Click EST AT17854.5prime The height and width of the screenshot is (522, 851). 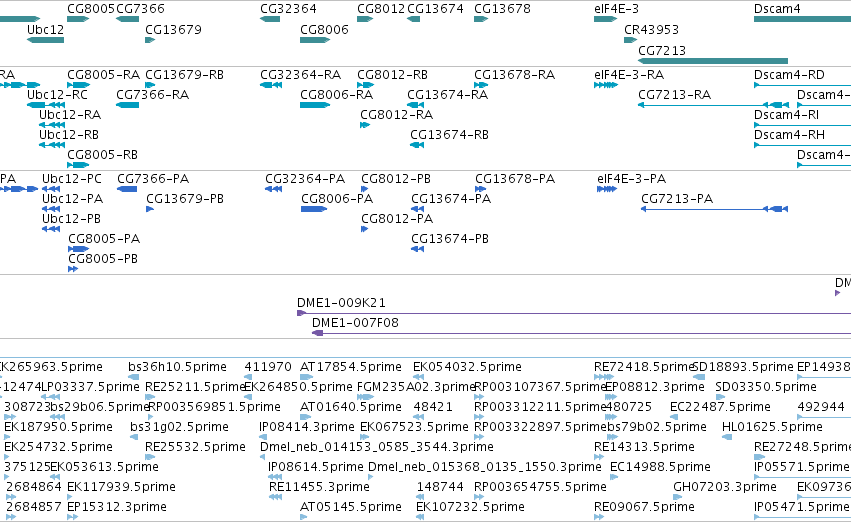351,367
